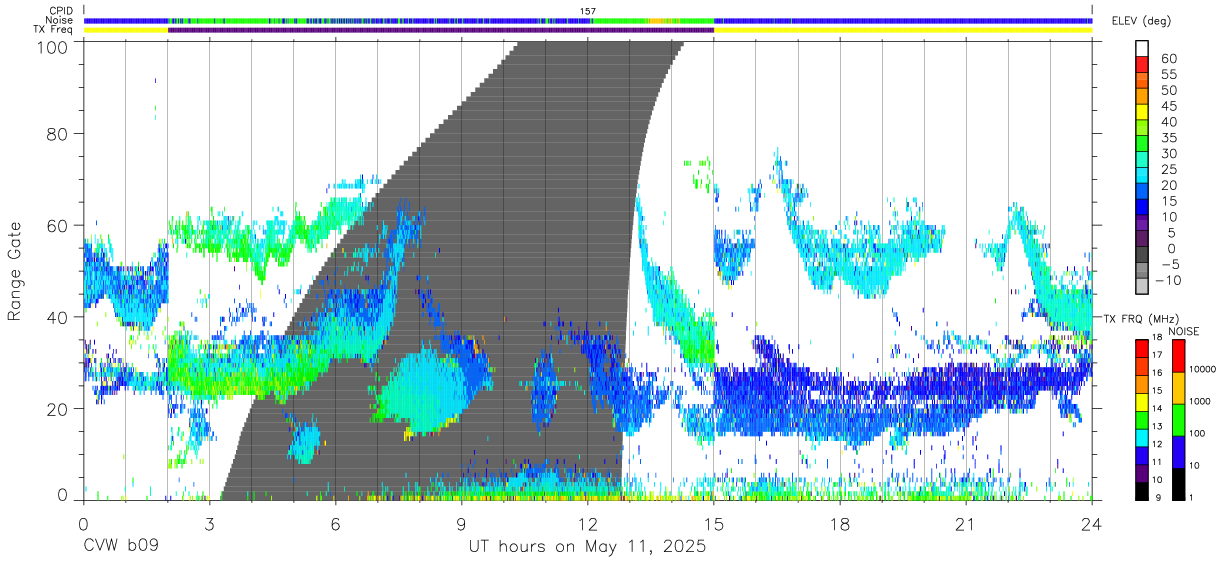Click the y-axis tick label 60
This screenshot has width=1228, height=567.
[x=59, y=225]
